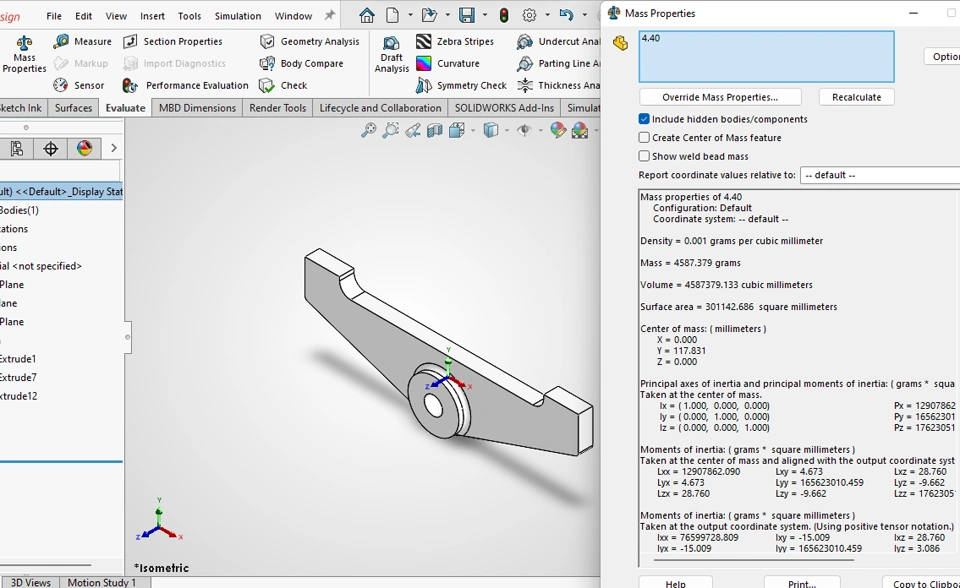This screenshot has height=588, width=960.
Task: Toggle Curvature display
Action: click(448, 63)
